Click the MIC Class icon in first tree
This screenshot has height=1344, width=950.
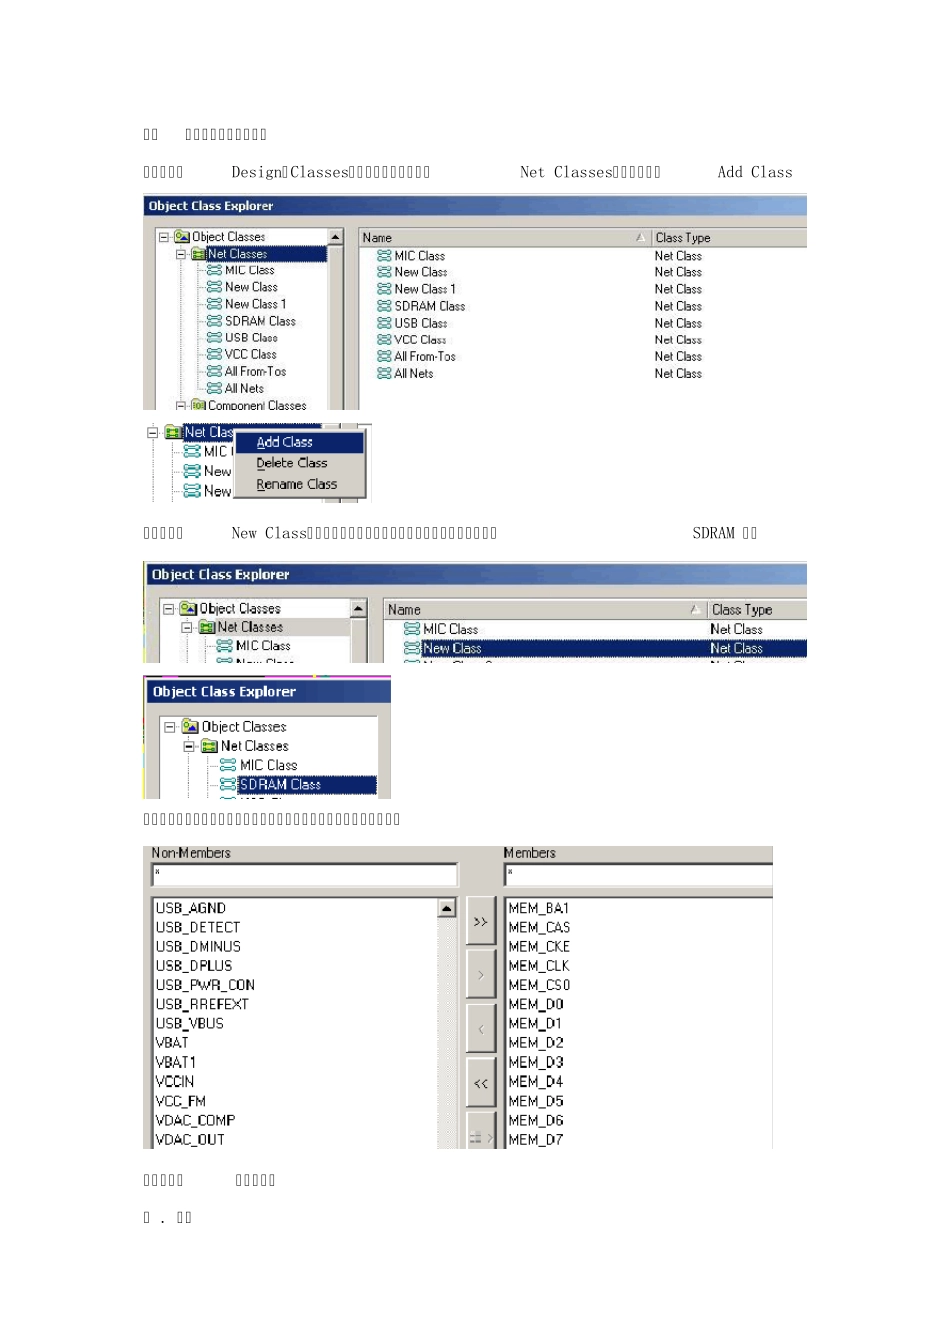(x=214, y=270)
